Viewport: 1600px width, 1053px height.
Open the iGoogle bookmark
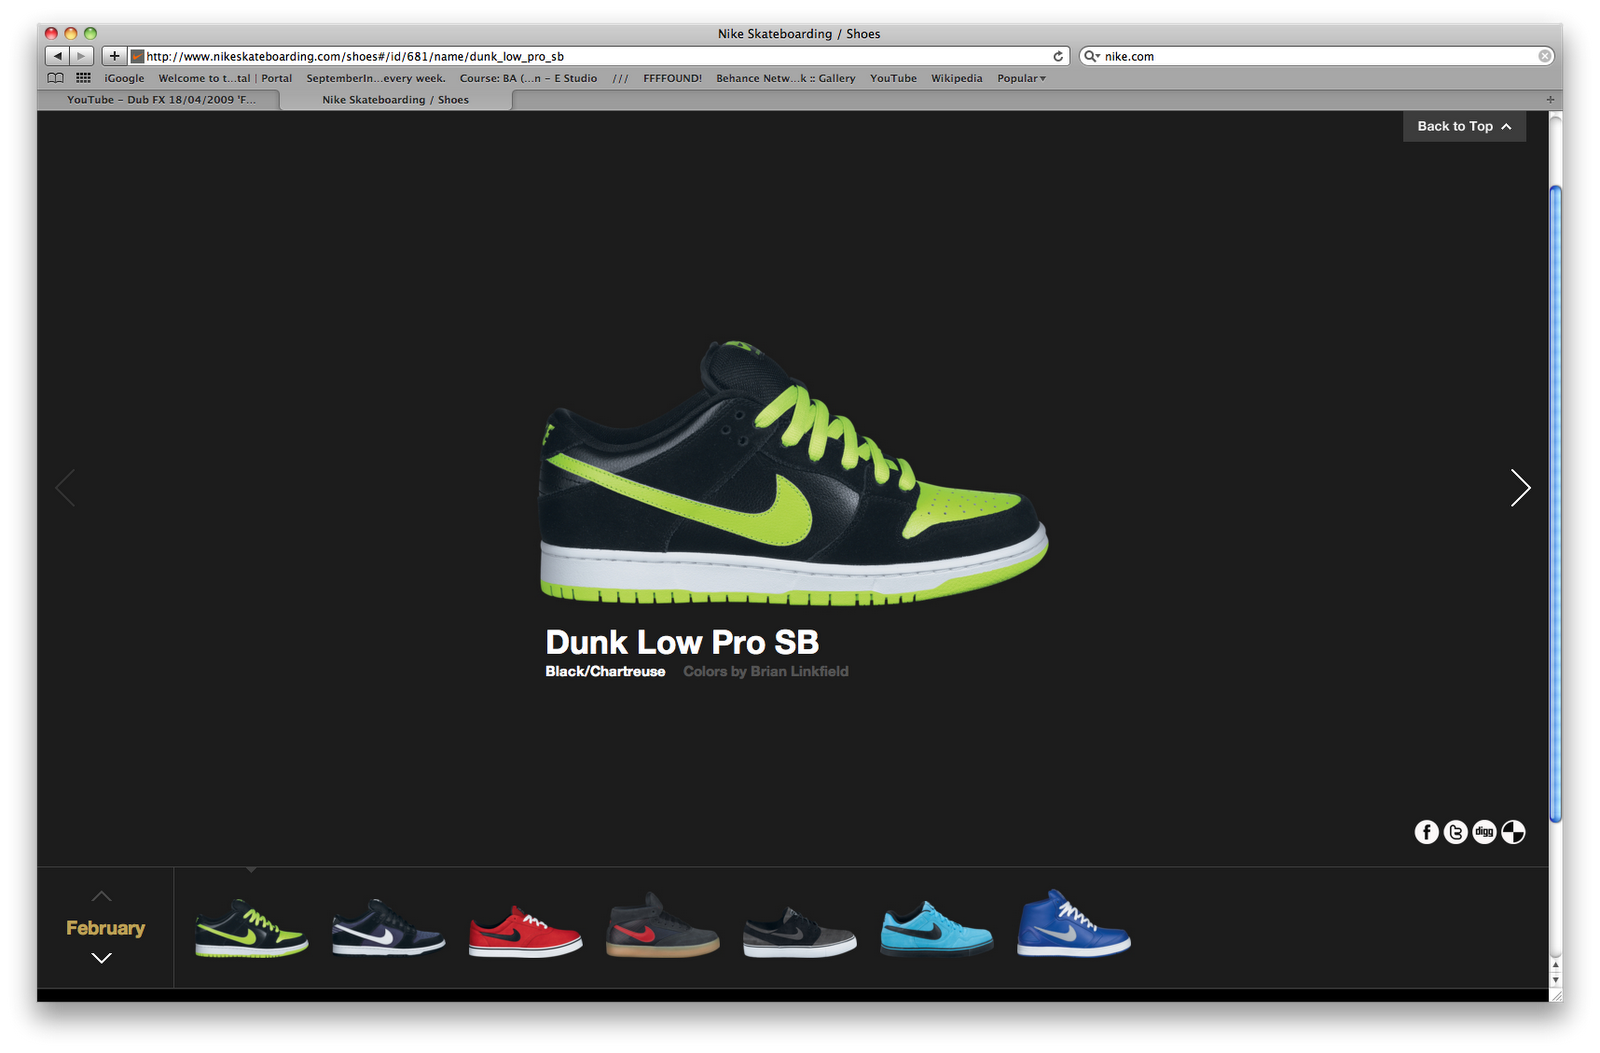click(x=124, y=78)
